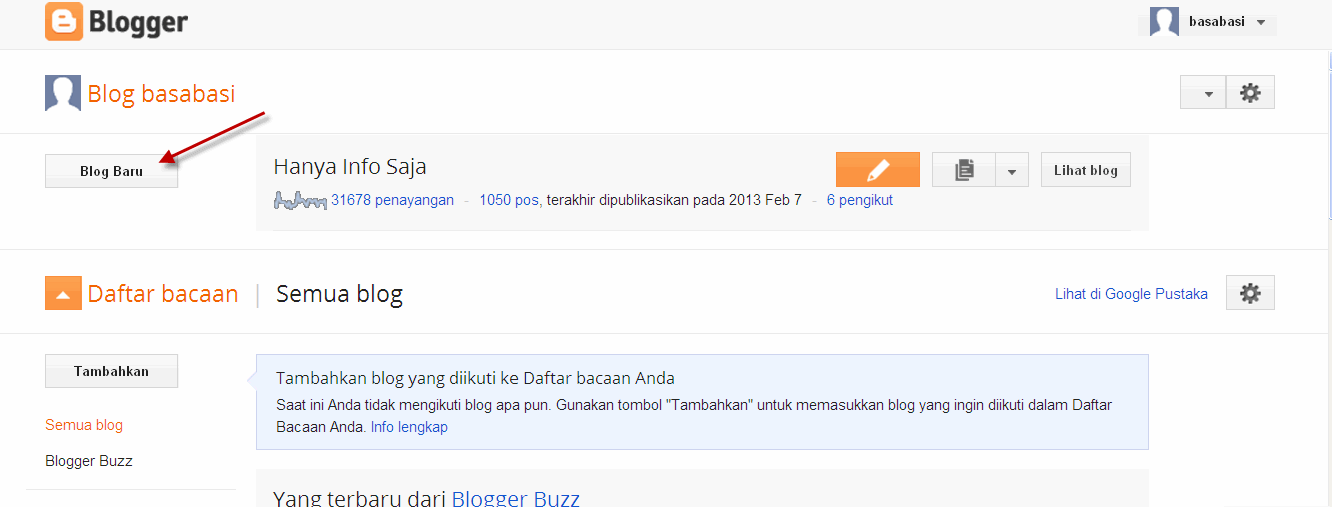The height and width of the screenshot is (507, 1332).
Task: Select the Semua blog heading tab
Action: (339, 294)
